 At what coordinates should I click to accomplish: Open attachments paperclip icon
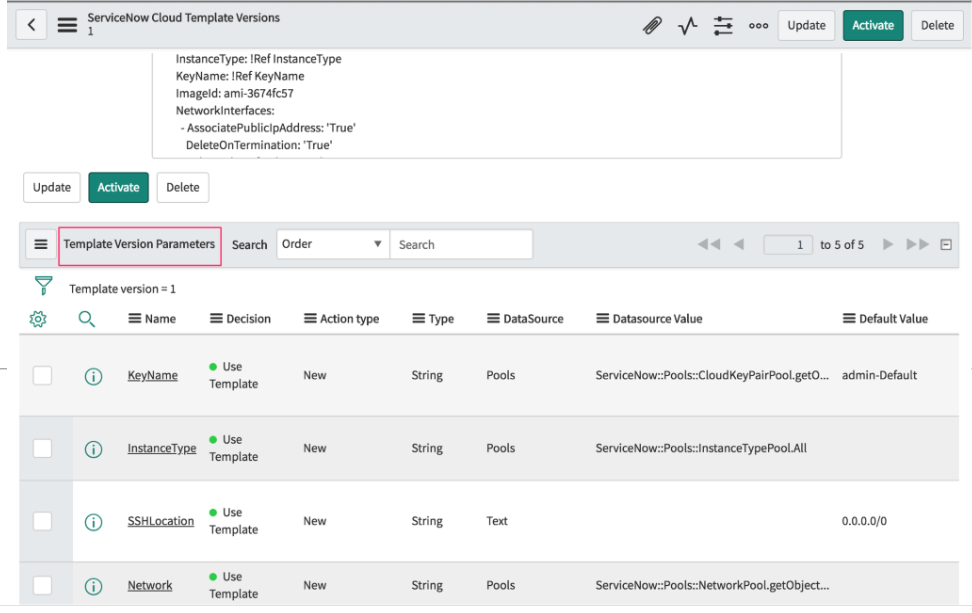(x=652, y=25)
